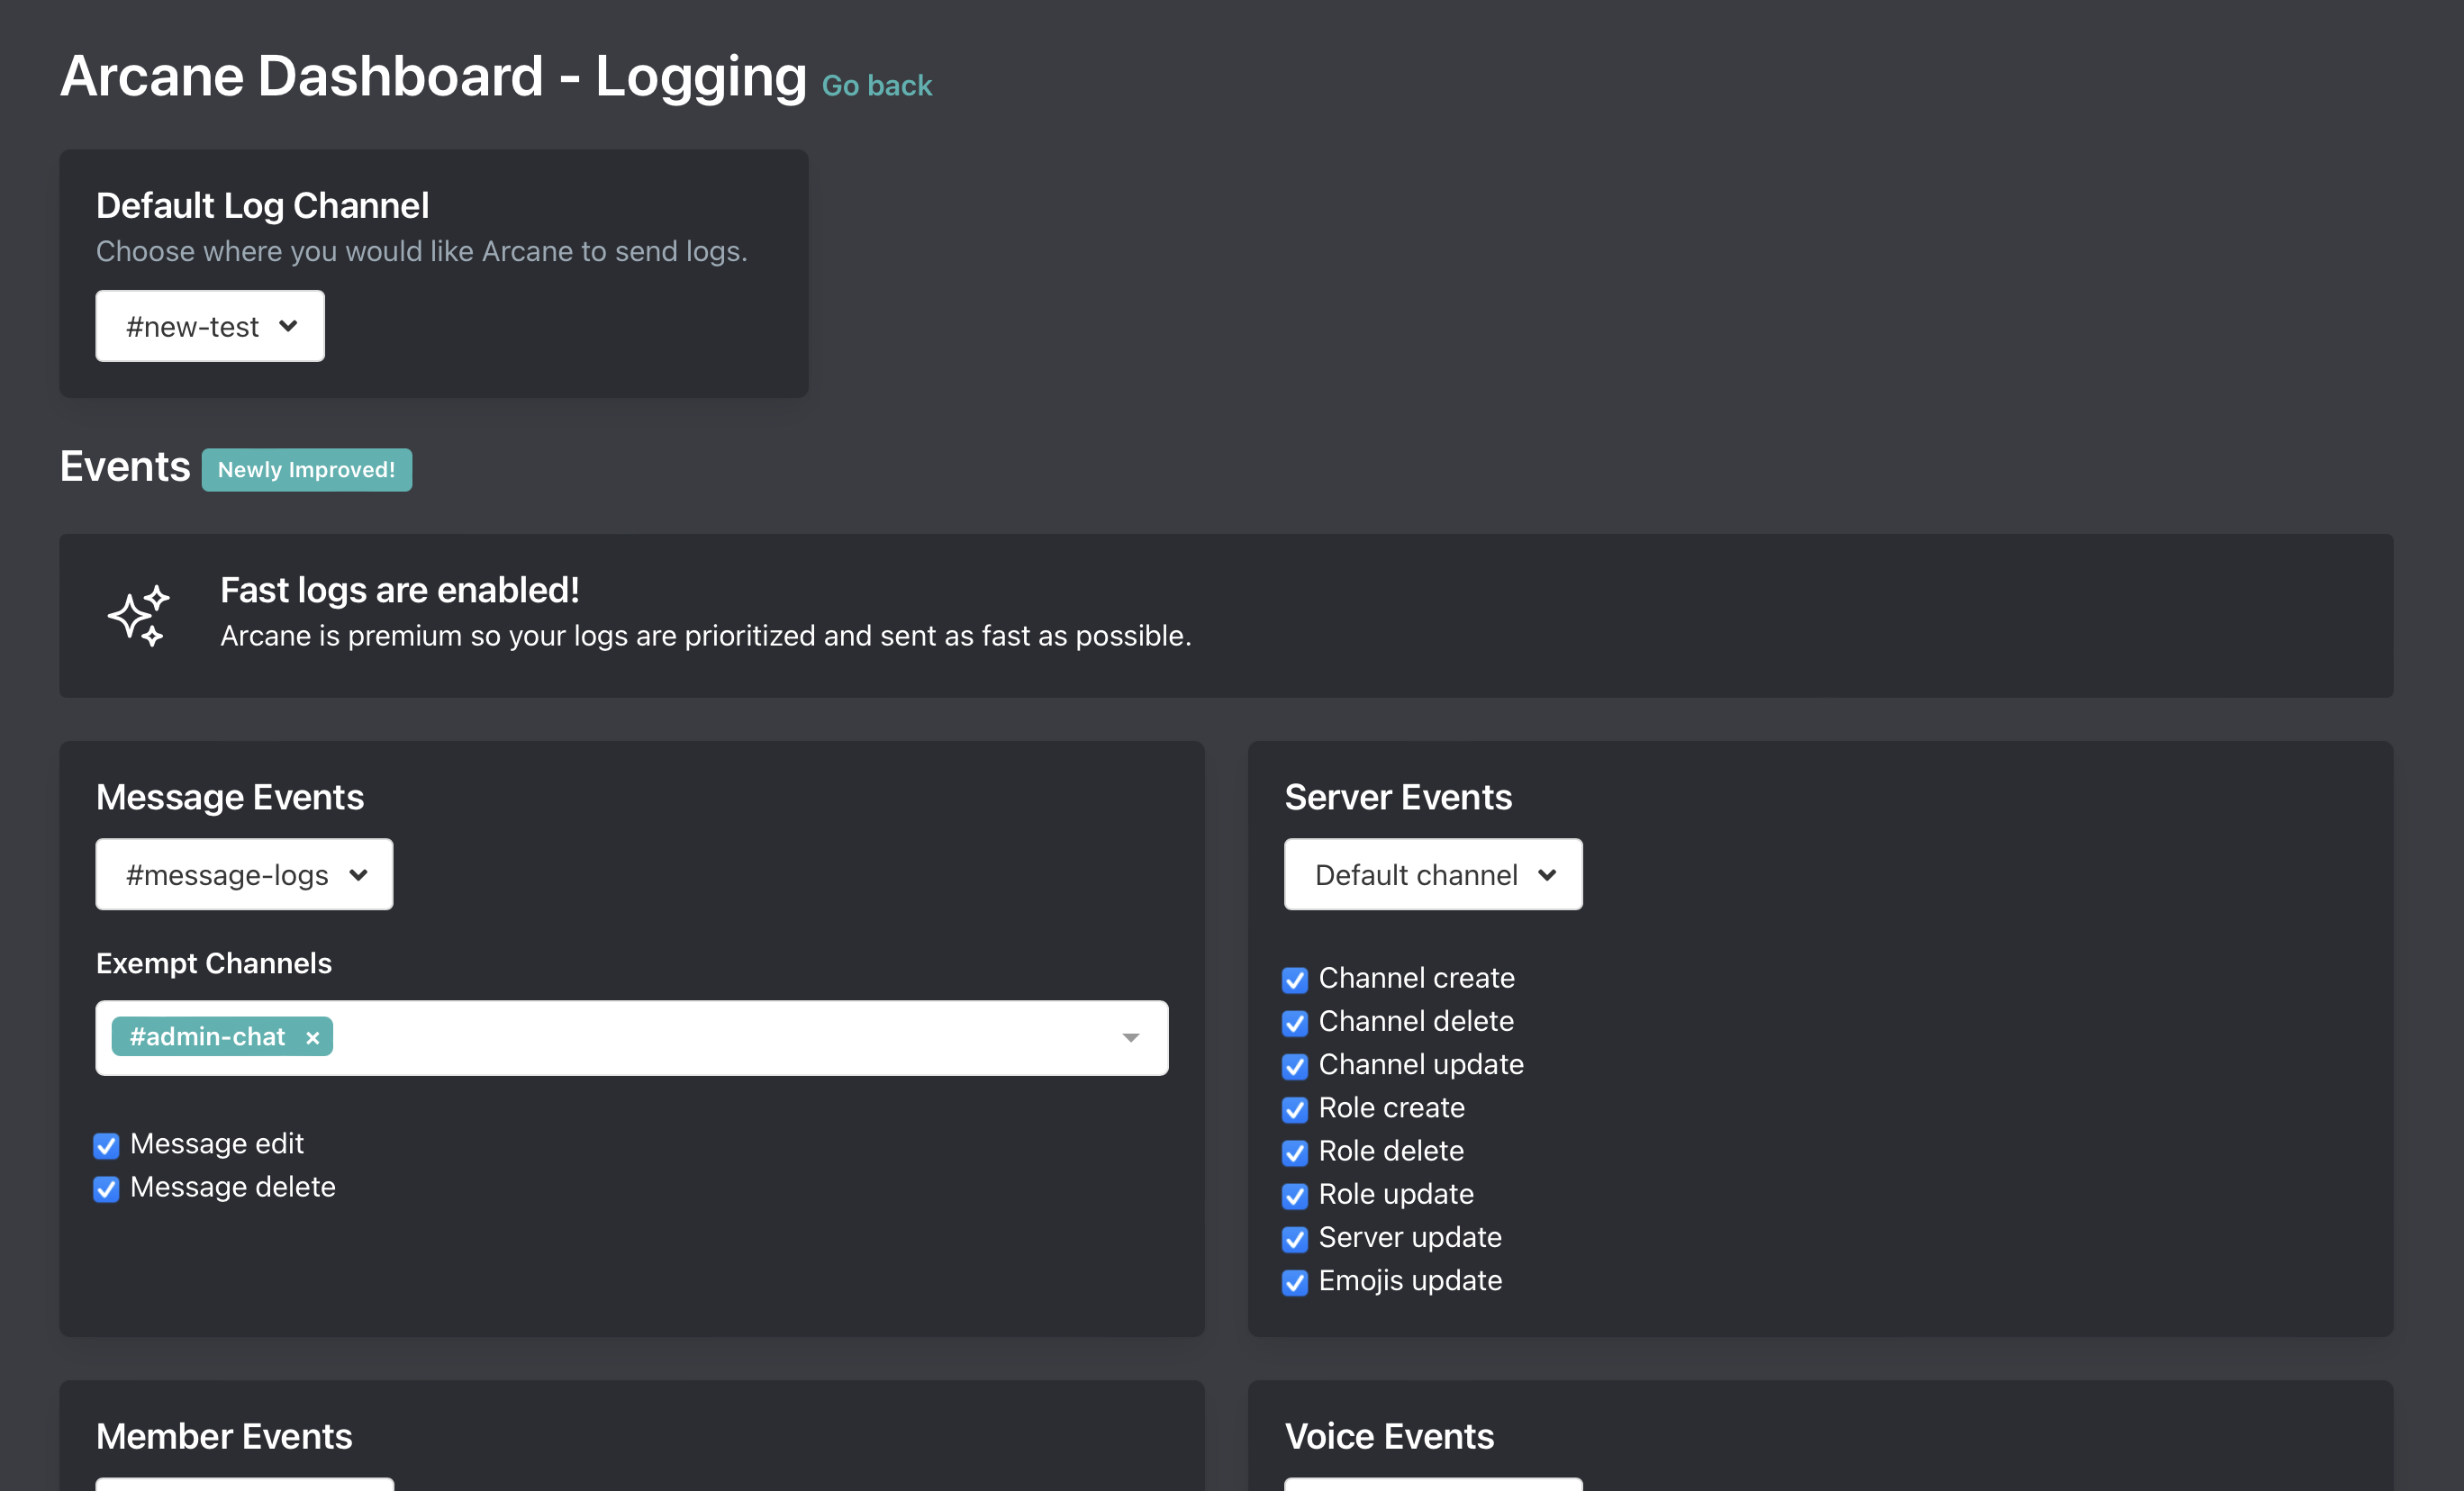Open the #new-test default log channel dropdown
This screenshot has height=1491, width=2464.
[210, 326]
